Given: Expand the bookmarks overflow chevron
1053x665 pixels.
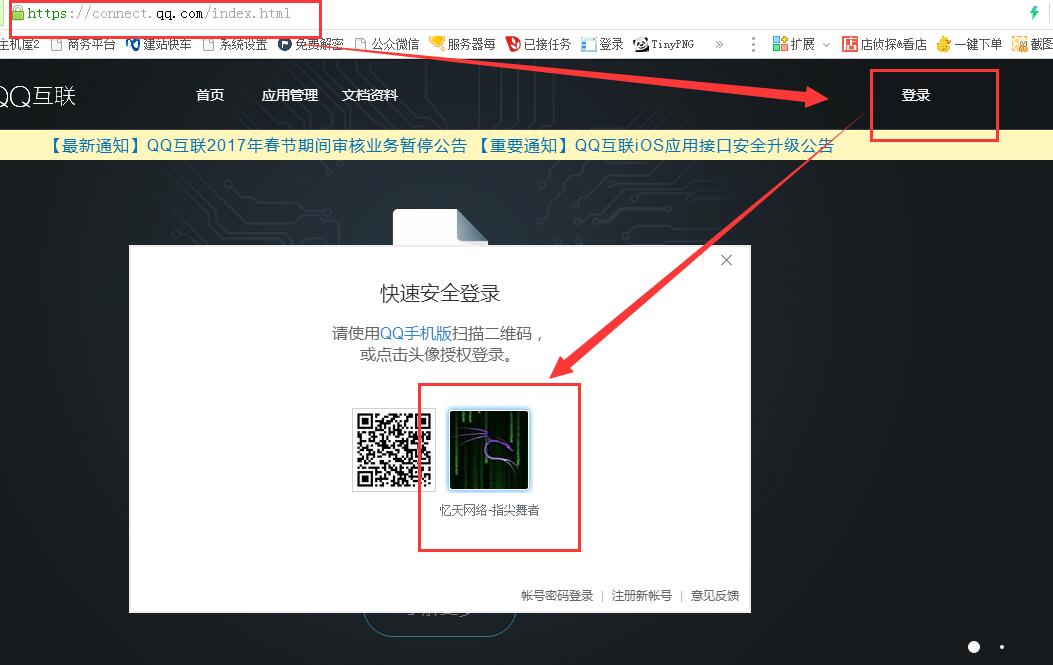Looking at the screenshot, I should tap(719, 44).
